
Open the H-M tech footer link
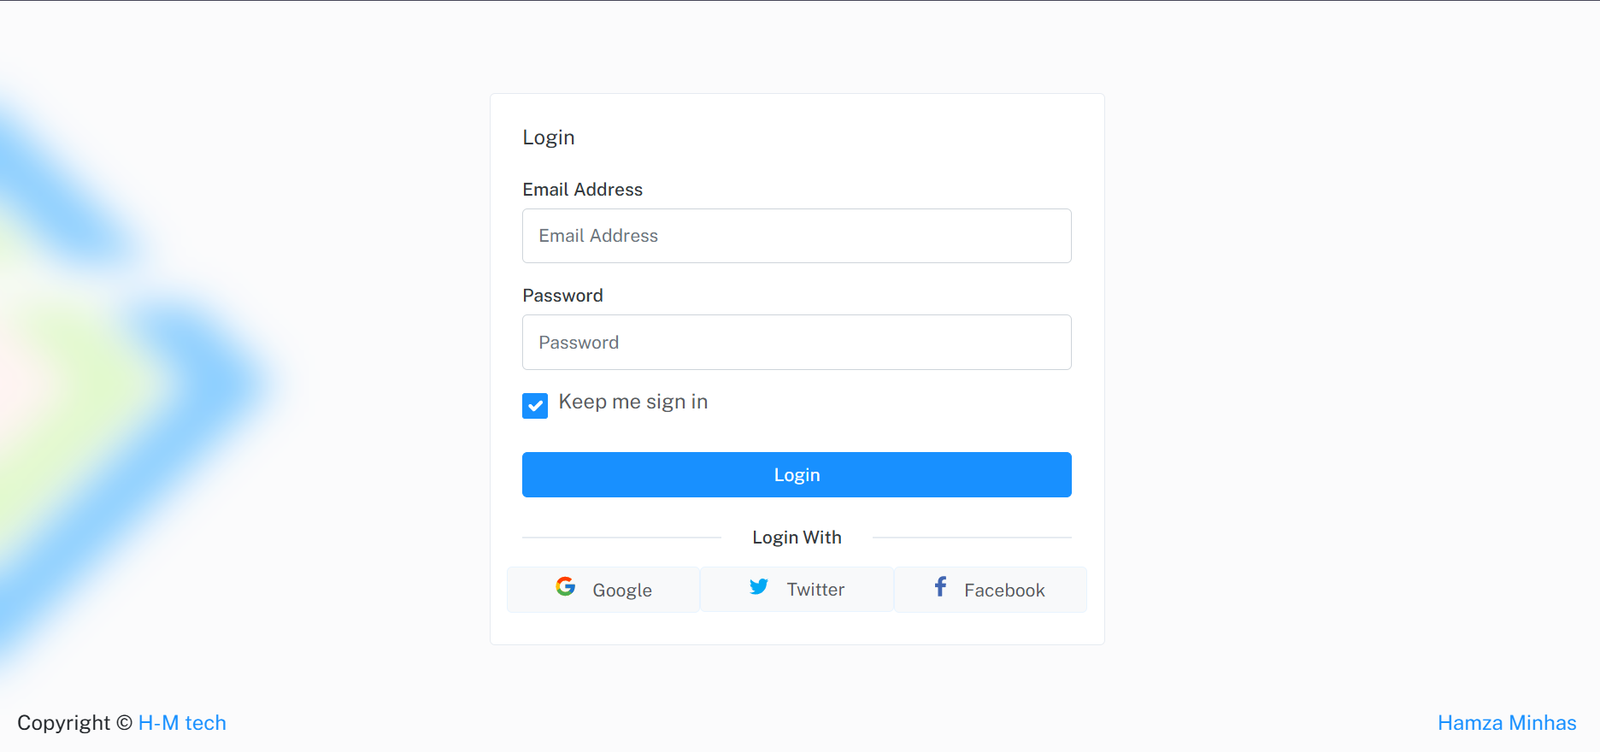[x=182, y=723]
